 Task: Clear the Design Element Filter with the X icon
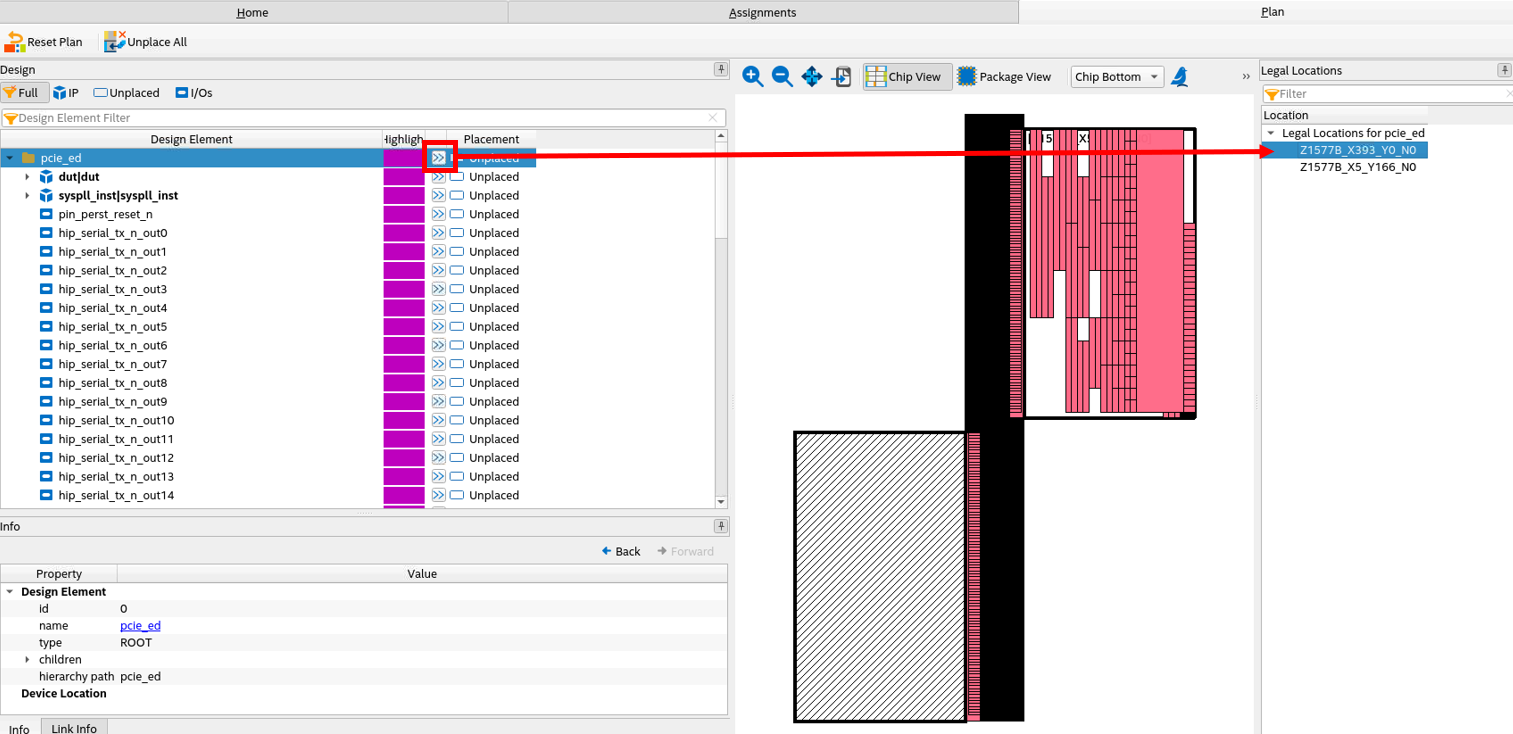point(713,118)
